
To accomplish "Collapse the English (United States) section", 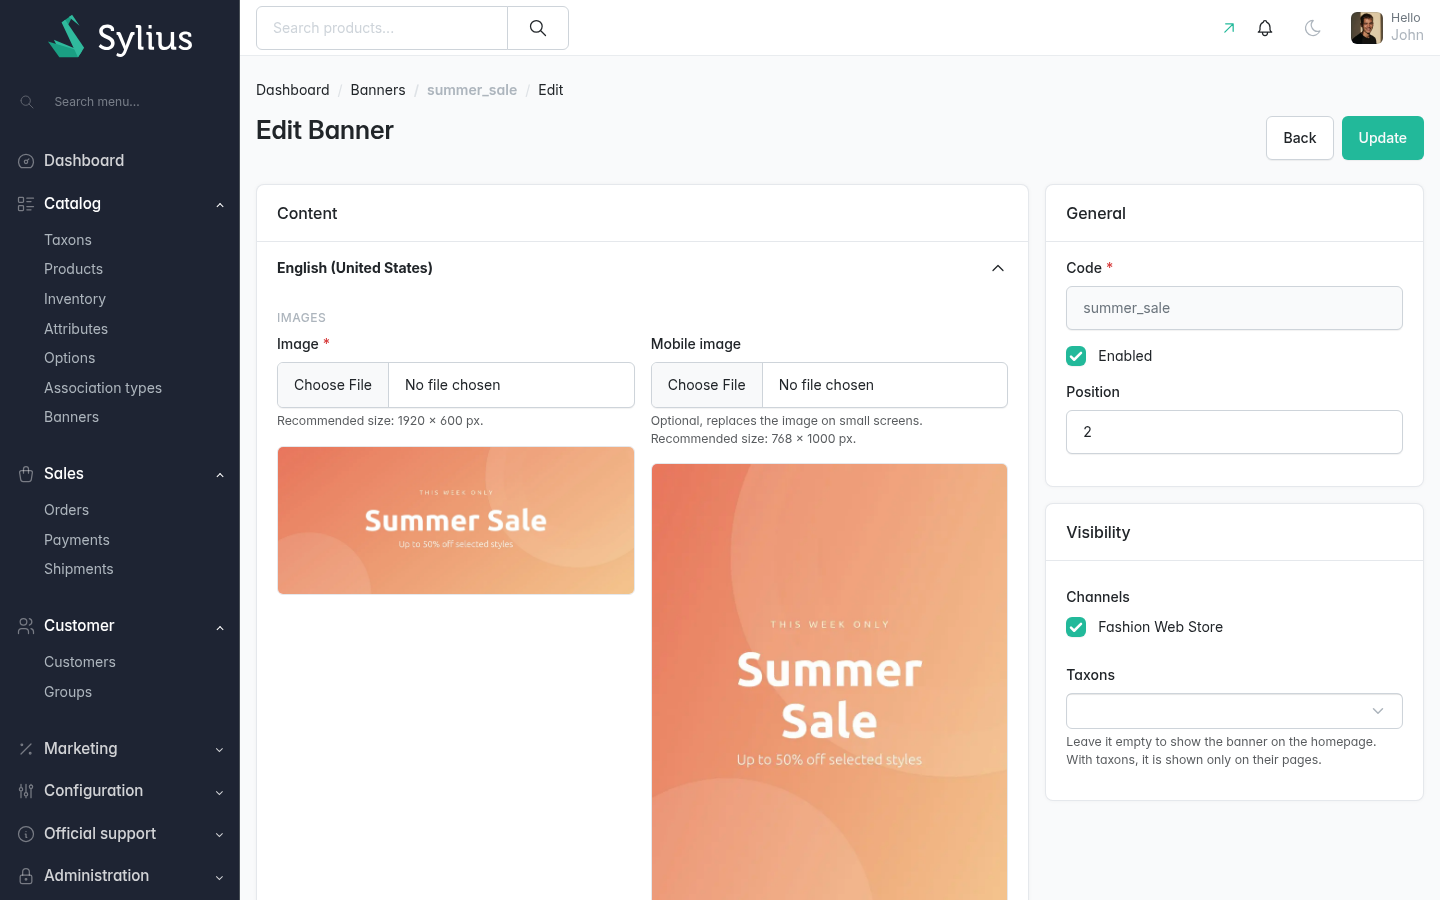I will click(x=998, y=268).
